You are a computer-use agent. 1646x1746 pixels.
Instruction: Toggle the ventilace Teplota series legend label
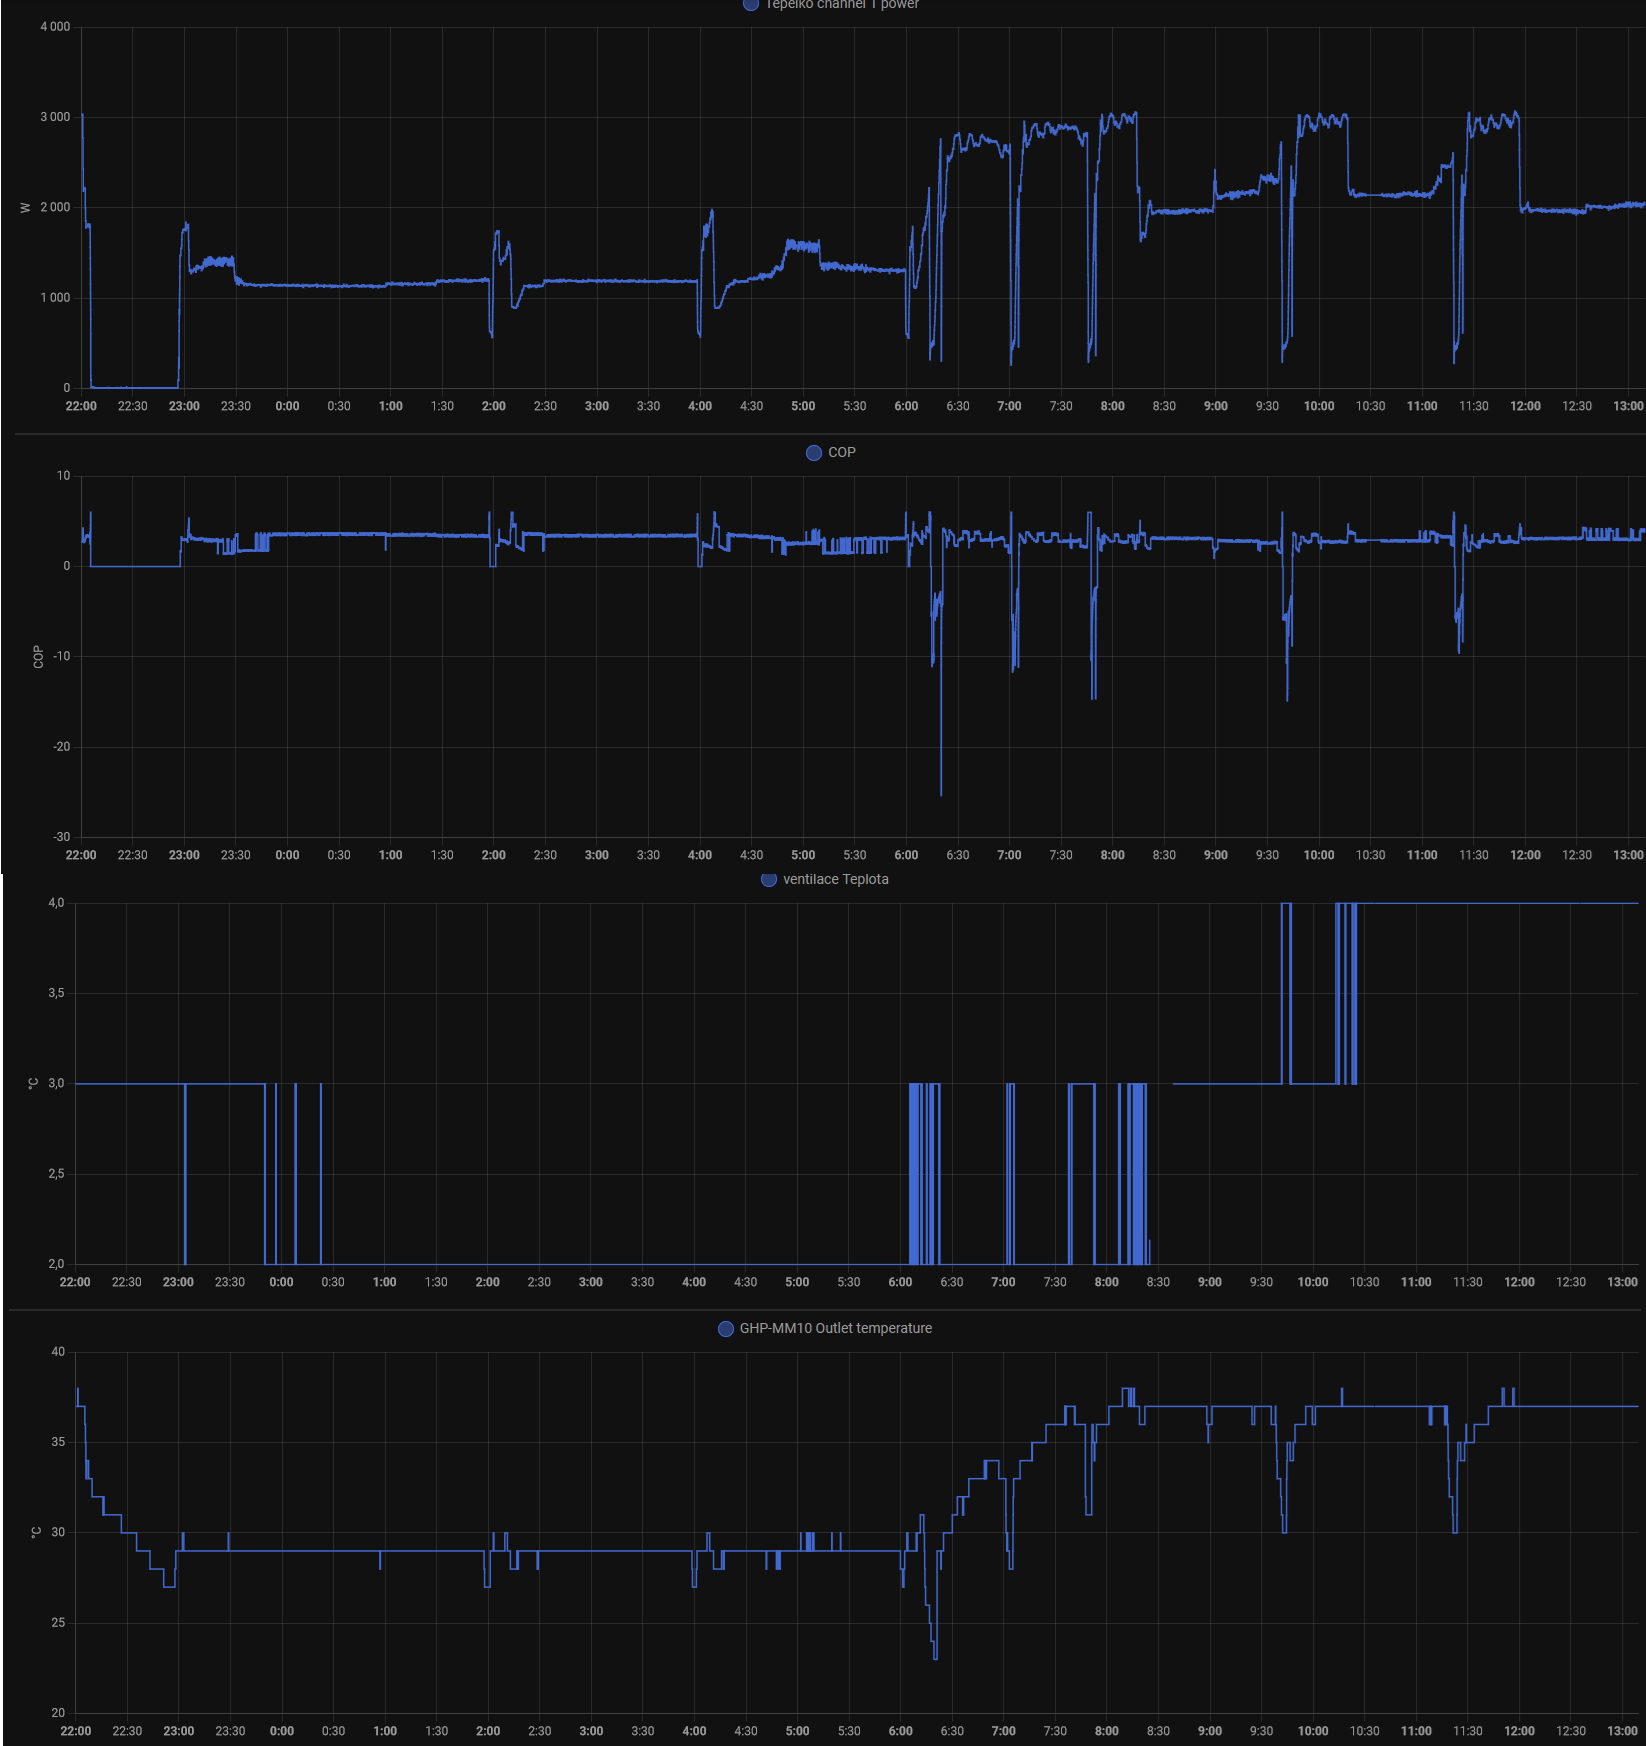(x=836, y=879)
